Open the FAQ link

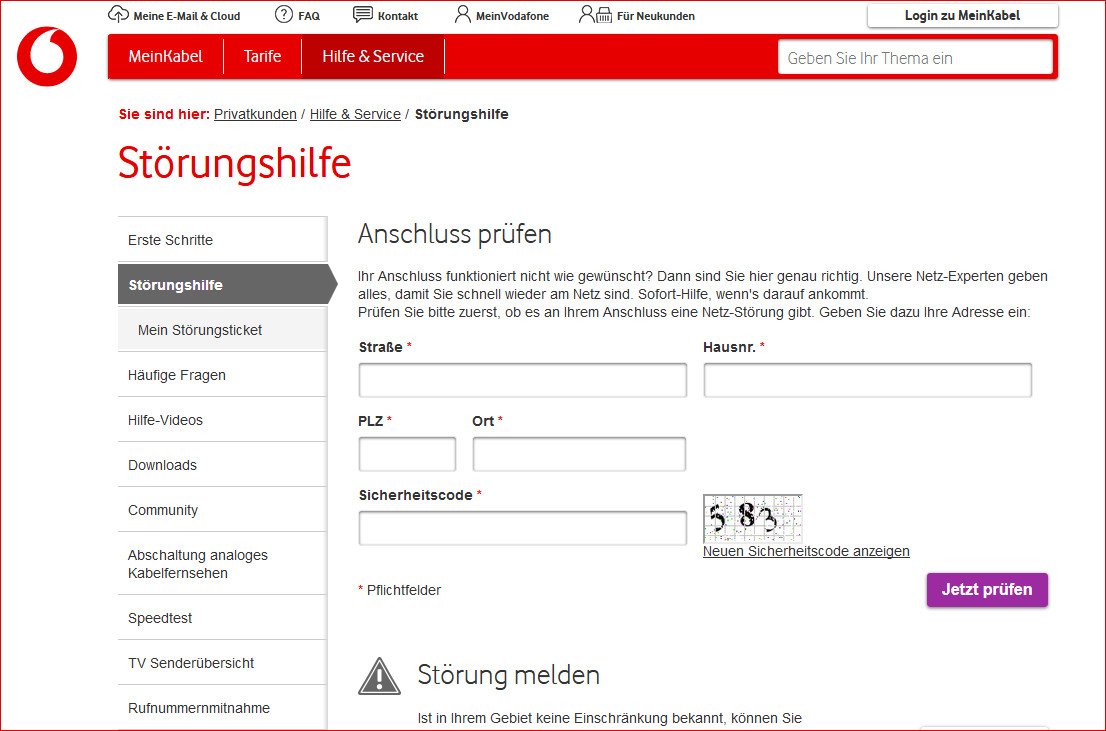click(309, 16)
